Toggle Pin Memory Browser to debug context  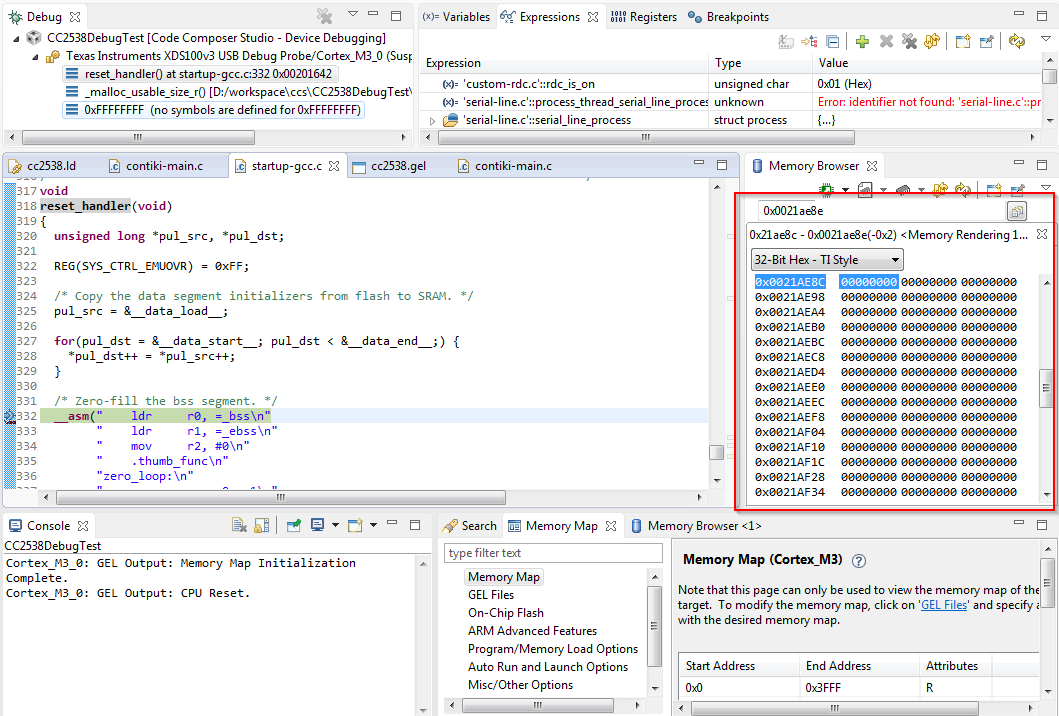(x=1017, y=190)
